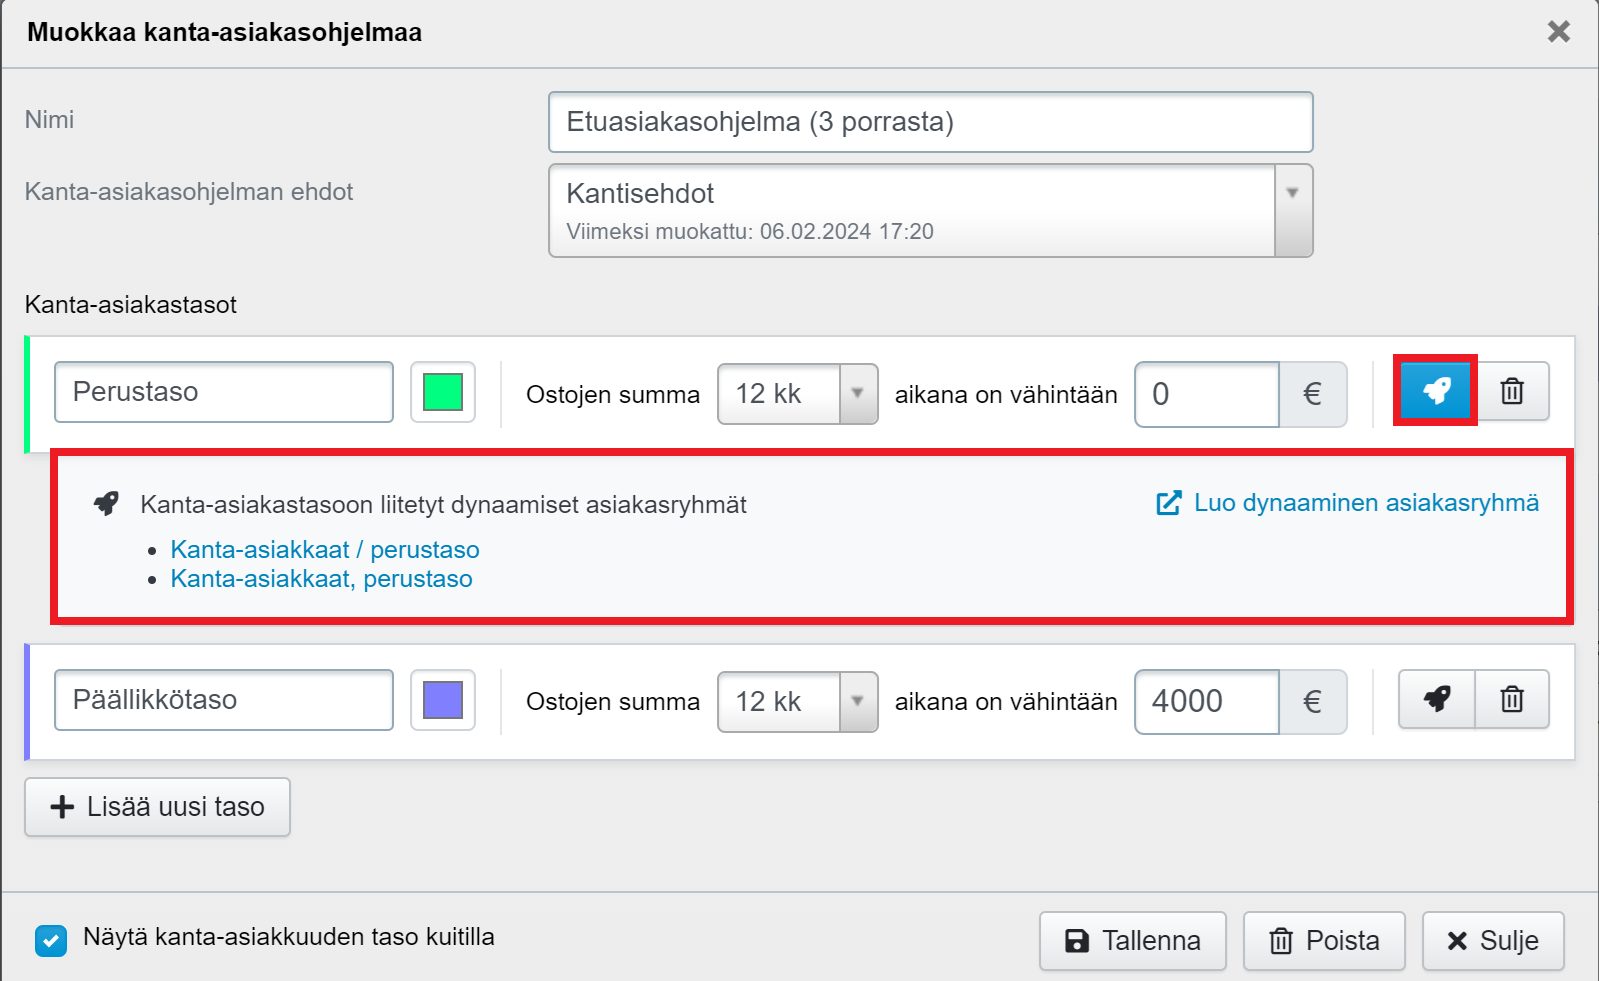
Task: Click the Tallenna save button
Action: (1132, 941)
